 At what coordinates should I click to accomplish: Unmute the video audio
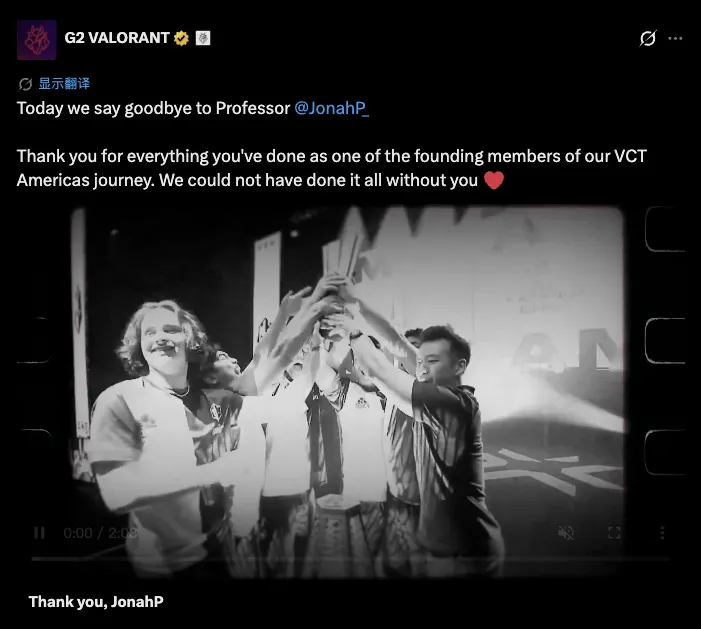coord(565,533)
